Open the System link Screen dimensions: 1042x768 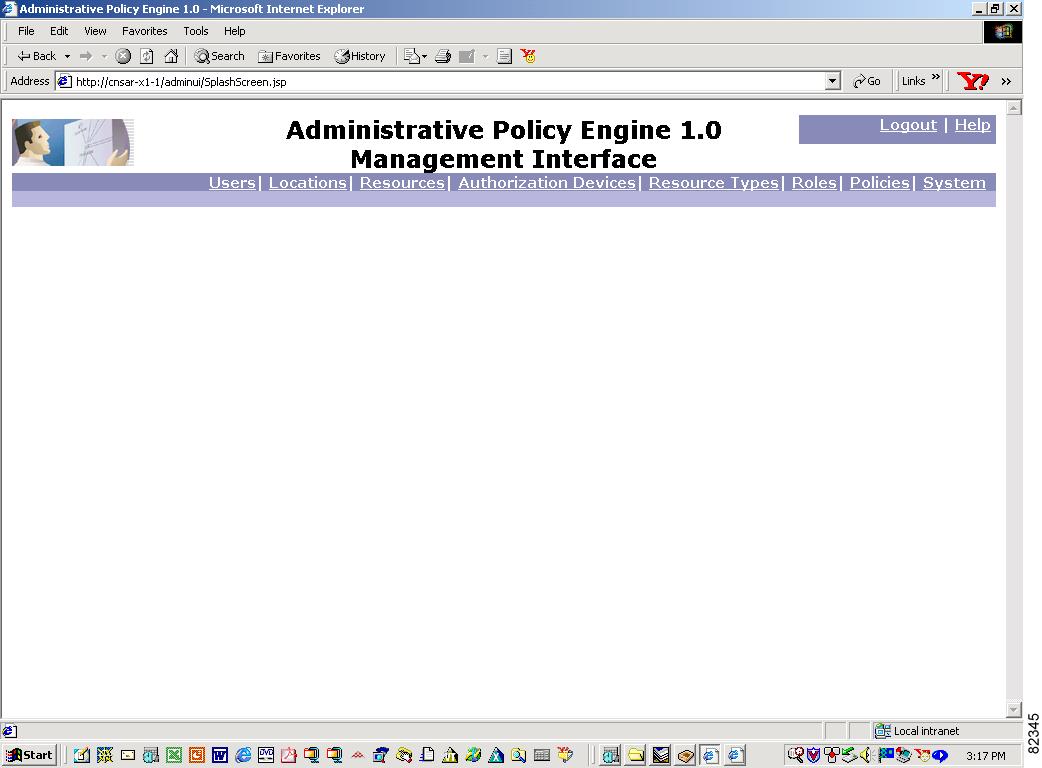point(954,183)
